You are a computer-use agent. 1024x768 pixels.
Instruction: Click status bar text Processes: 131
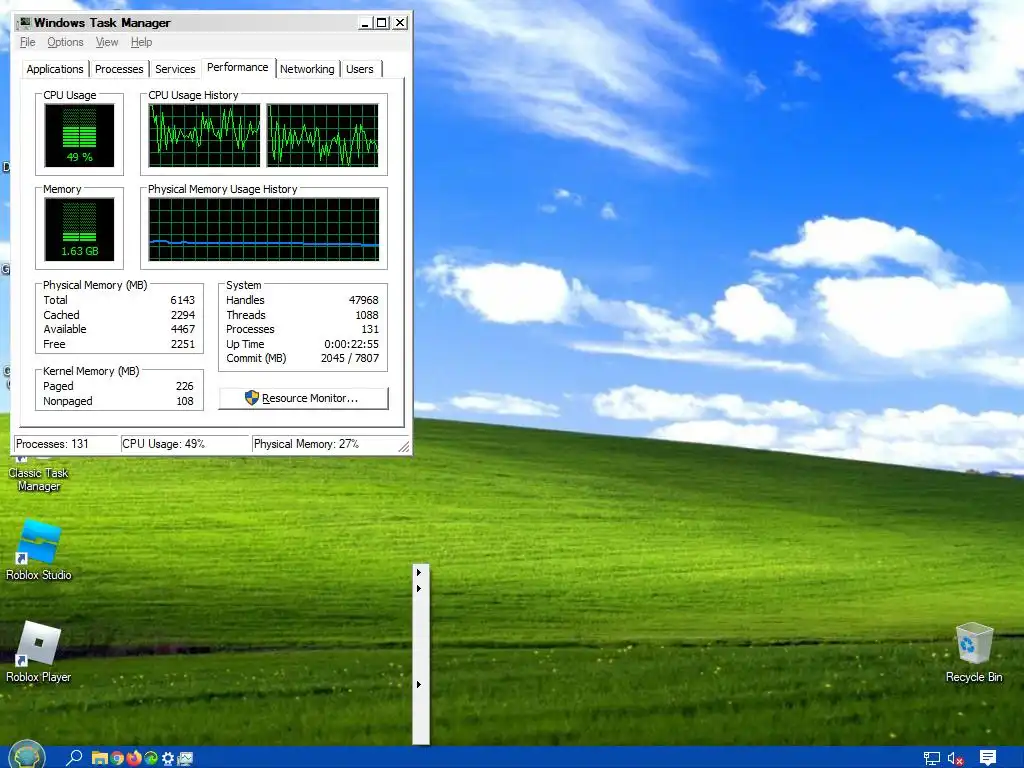[x=52, y=443]
